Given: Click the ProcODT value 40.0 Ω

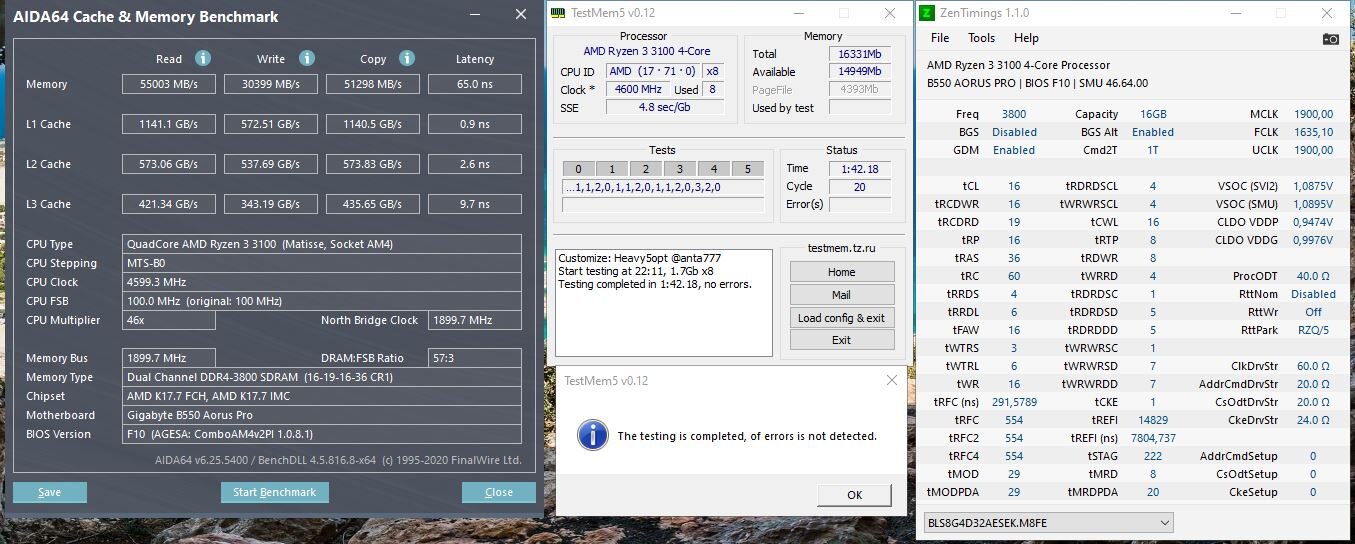Looking at the screenshot, I should point(1313,276).
